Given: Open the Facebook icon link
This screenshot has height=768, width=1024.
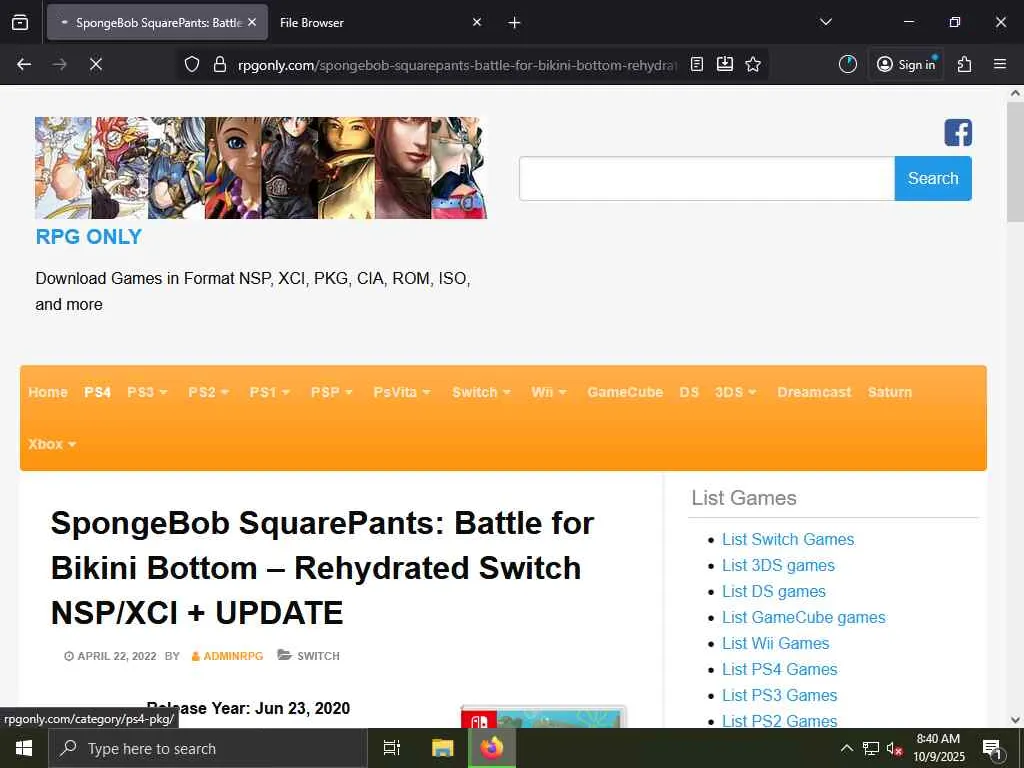Looking at the screenshot, I should click(958, 133).
